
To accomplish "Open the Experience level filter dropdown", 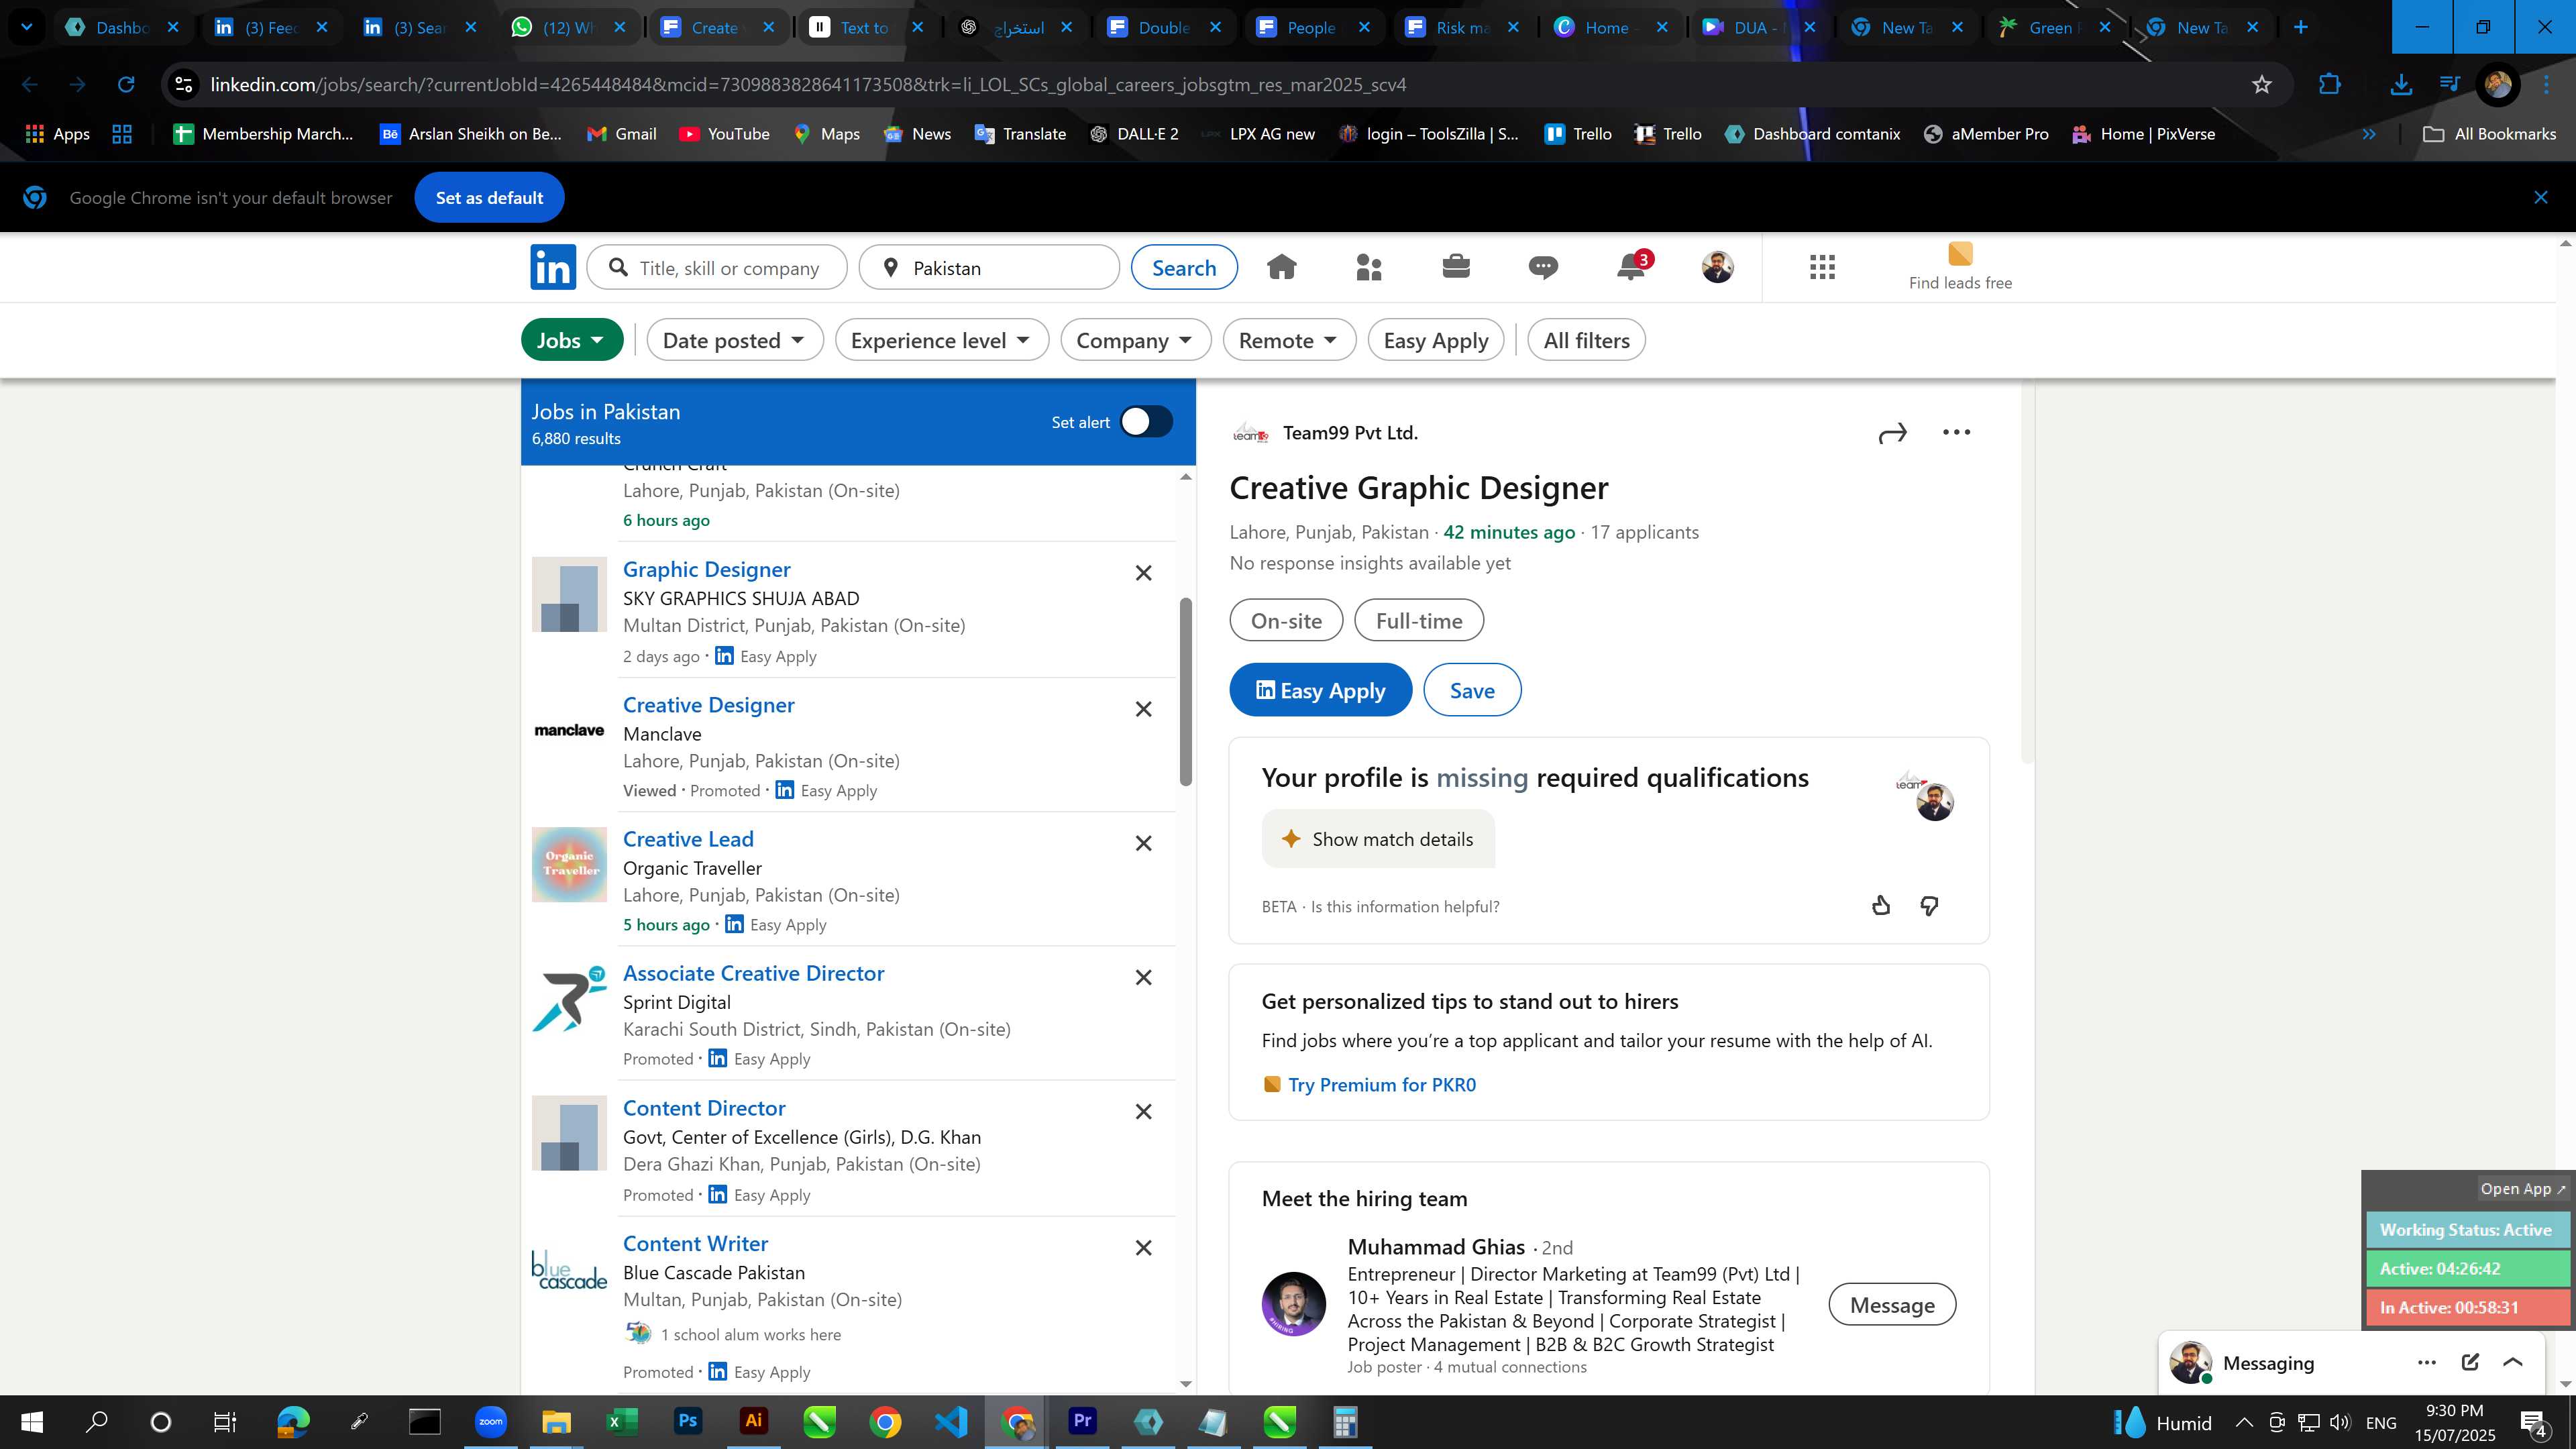I will pyautogui.click(x=941, y=340).
